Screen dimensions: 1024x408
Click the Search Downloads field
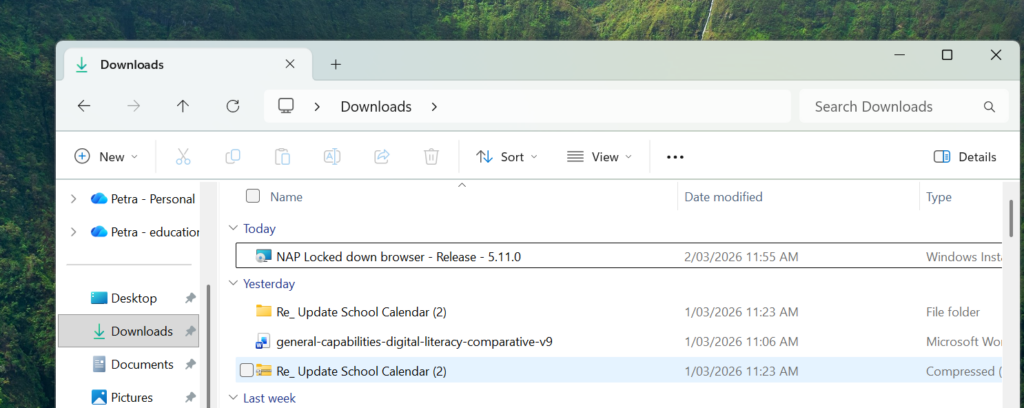click(890, 106)
